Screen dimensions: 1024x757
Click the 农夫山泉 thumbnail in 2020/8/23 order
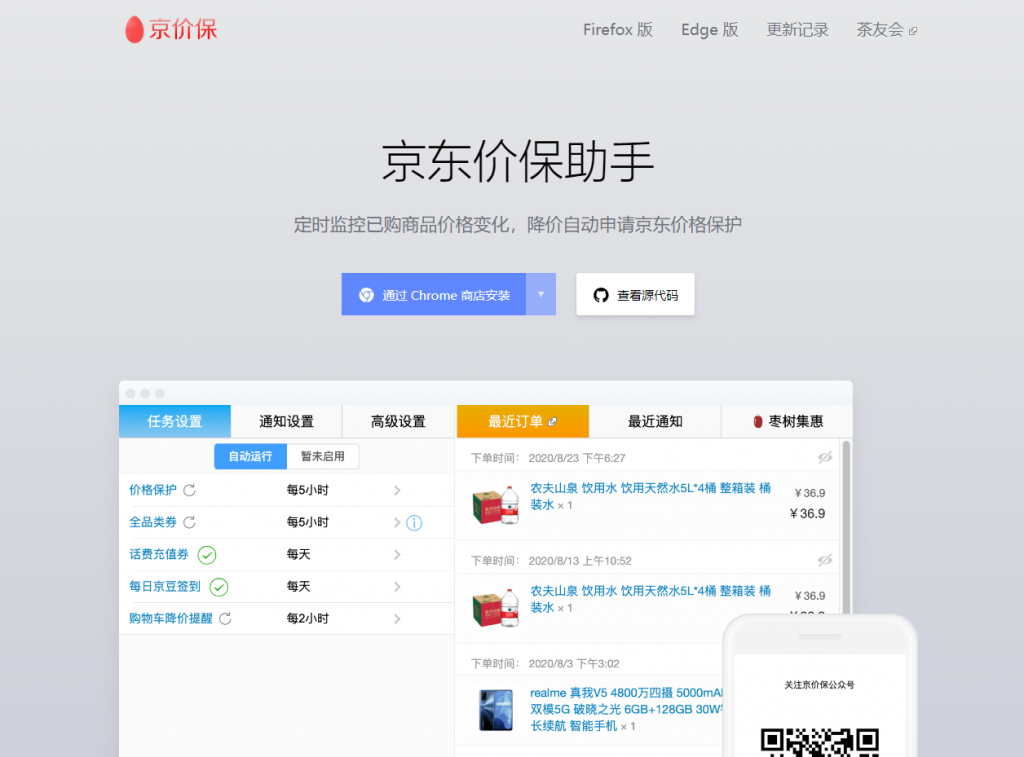click(x=496, y=505)
